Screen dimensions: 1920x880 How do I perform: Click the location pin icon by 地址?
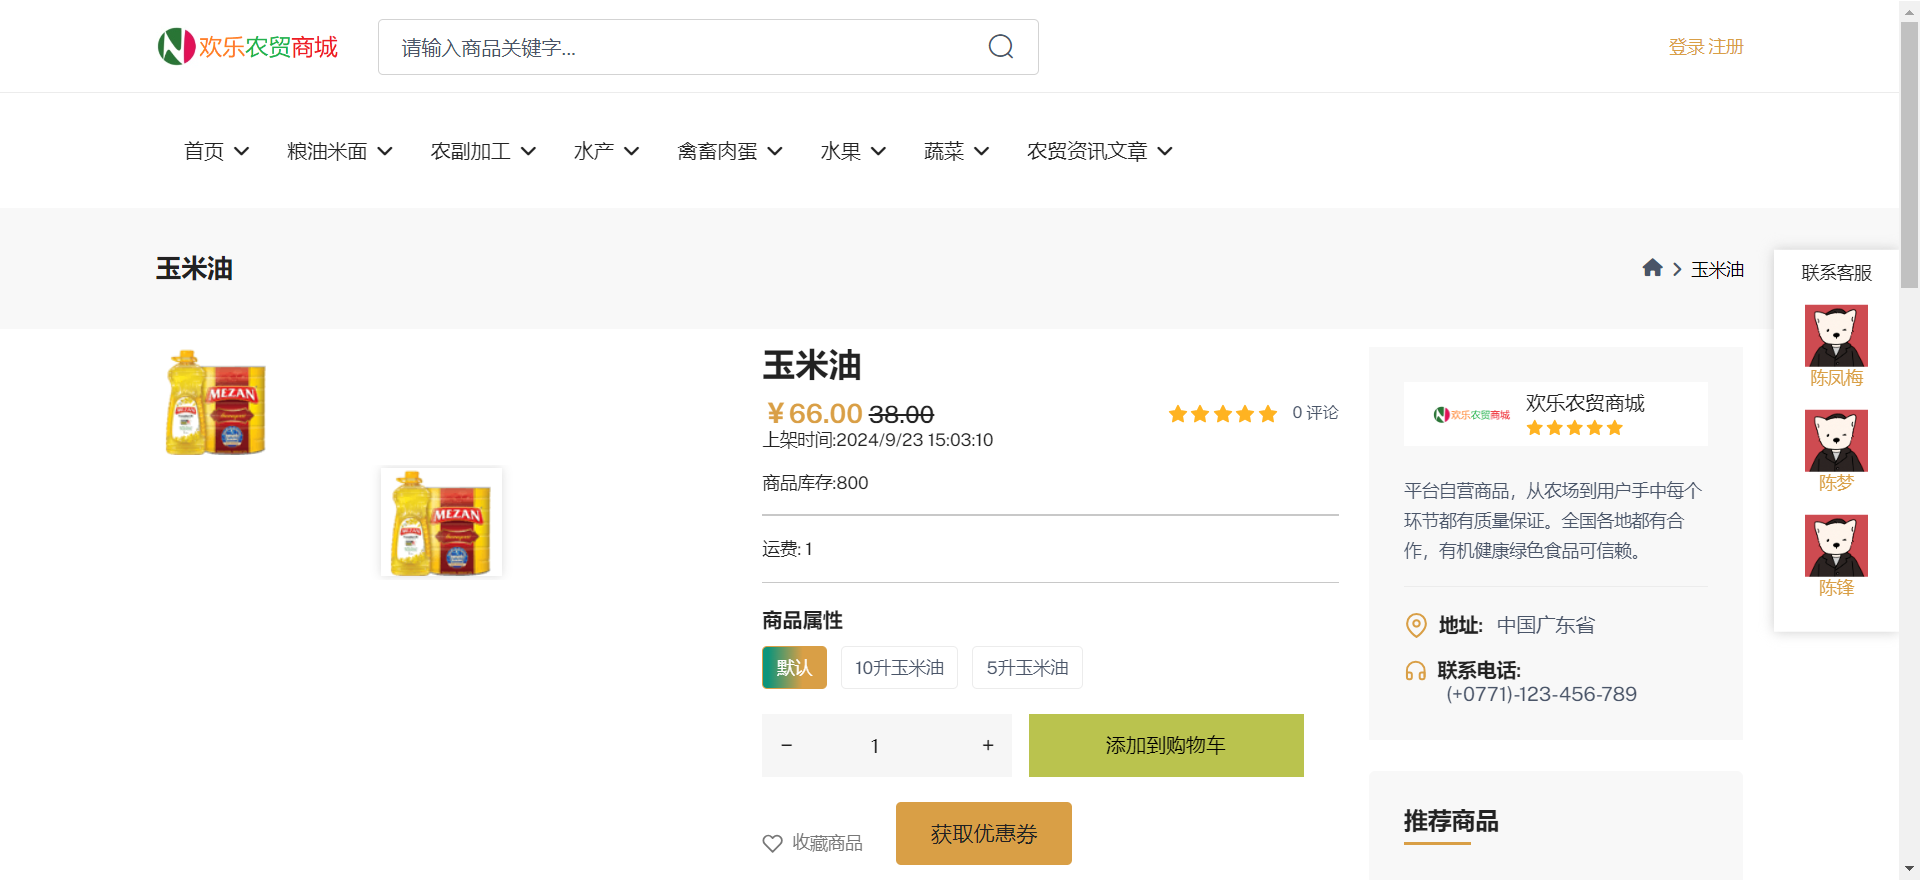[1416, 625]
